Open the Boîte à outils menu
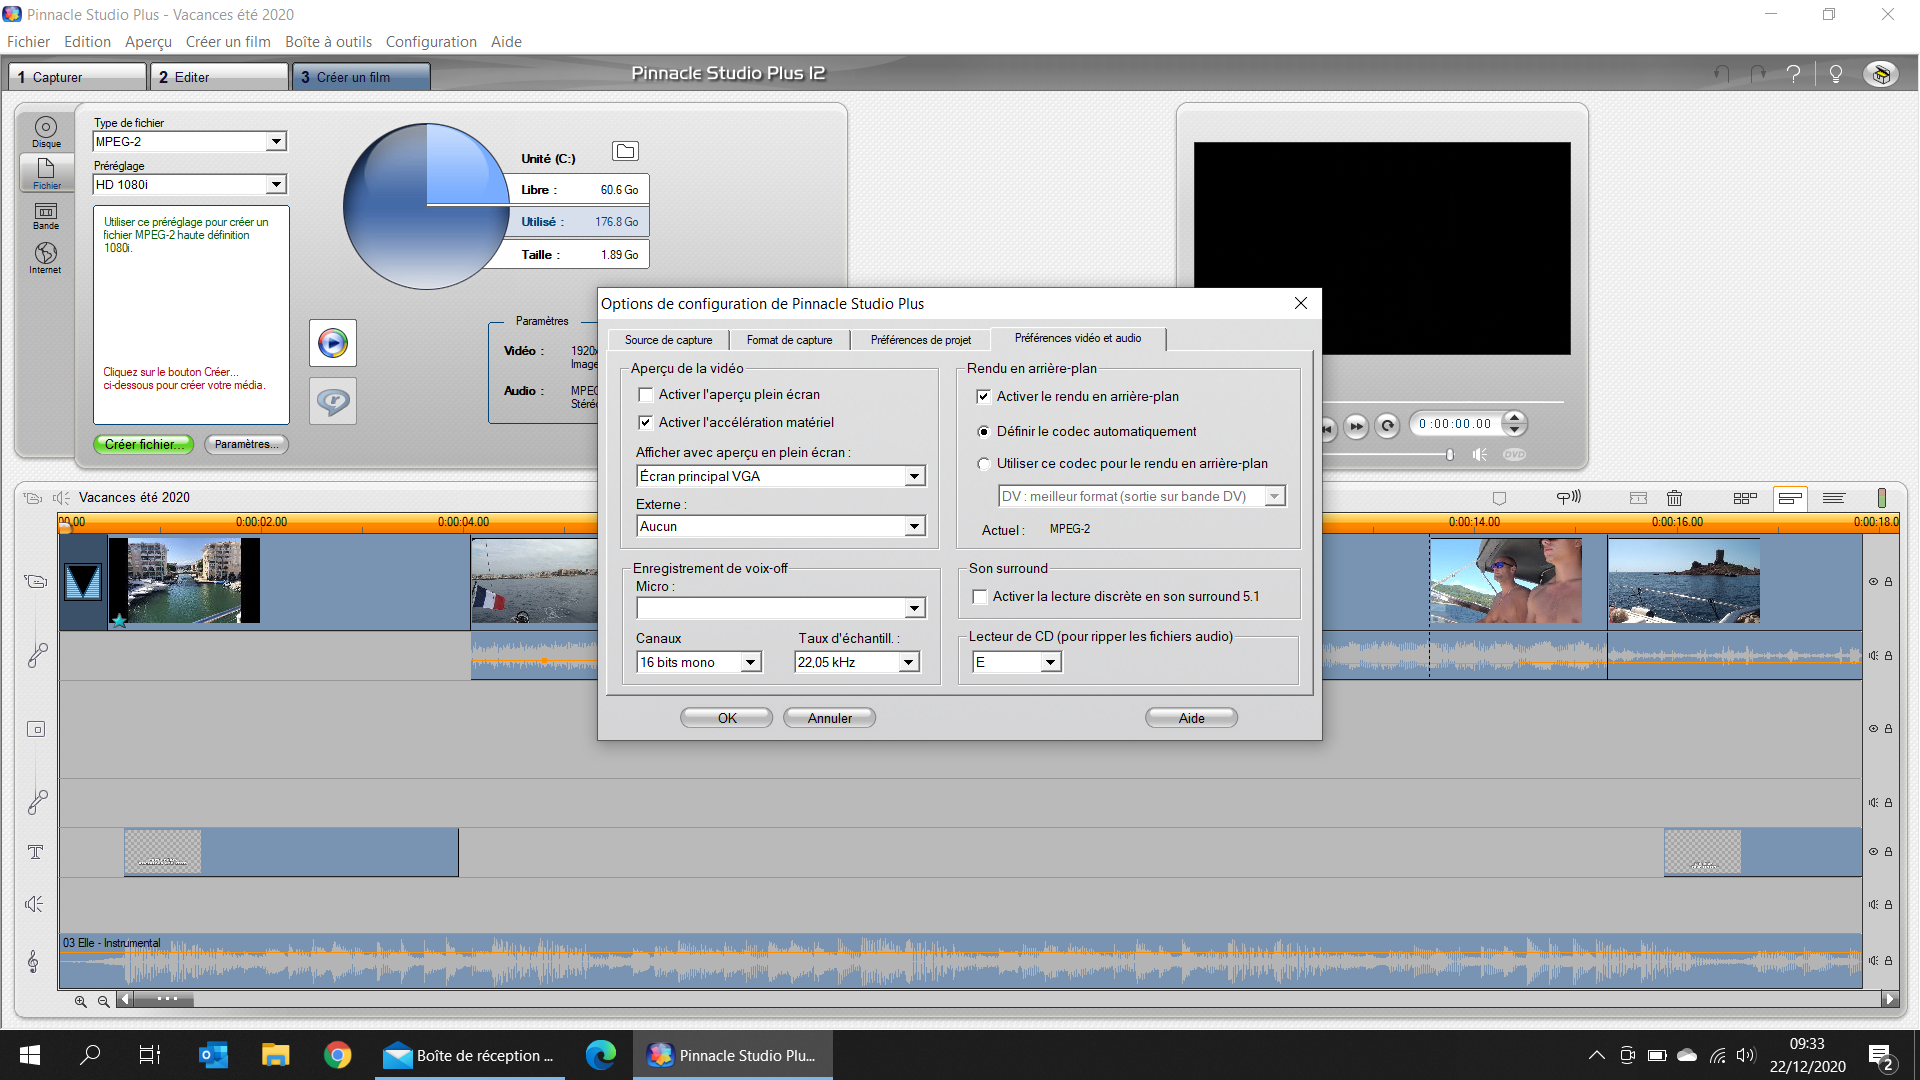The width and height of the screenshot is (1920, 1080). tap(328, 42)
